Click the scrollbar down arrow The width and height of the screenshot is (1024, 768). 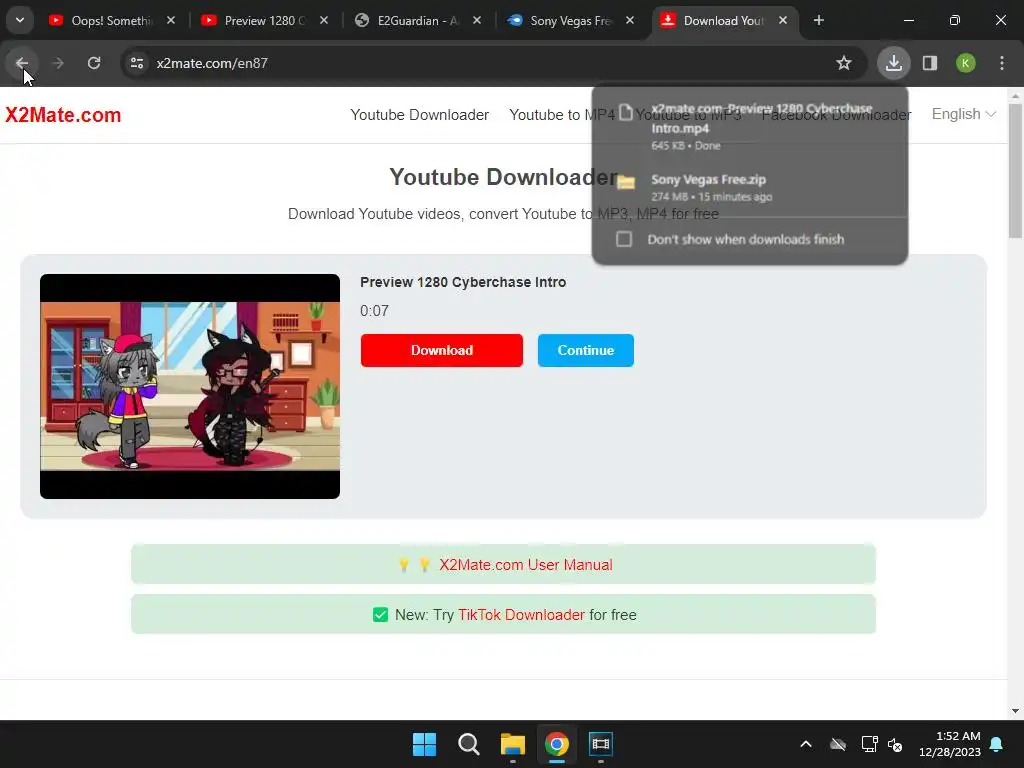1016,711
